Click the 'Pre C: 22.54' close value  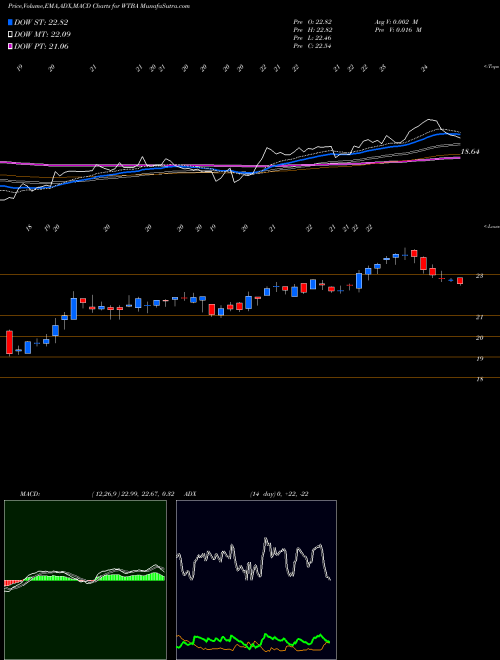tap(313, 46)
